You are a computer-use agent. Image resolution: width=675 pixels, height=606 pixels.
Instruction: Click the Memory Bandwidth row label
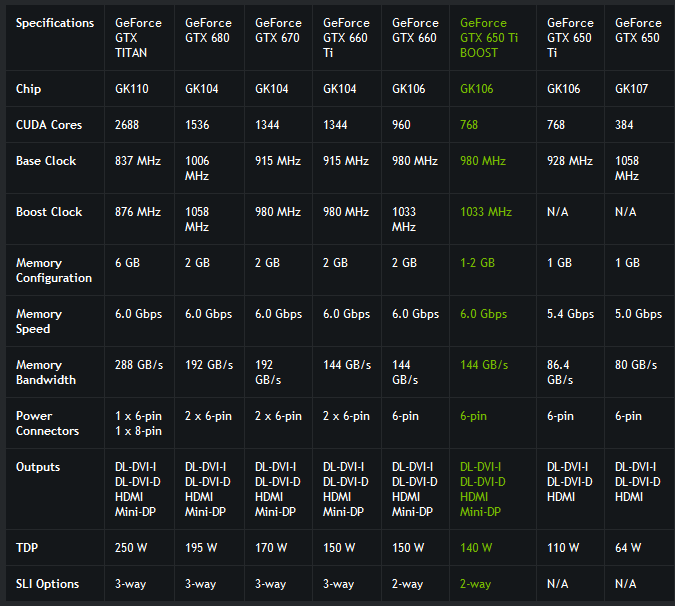[46, 372]
